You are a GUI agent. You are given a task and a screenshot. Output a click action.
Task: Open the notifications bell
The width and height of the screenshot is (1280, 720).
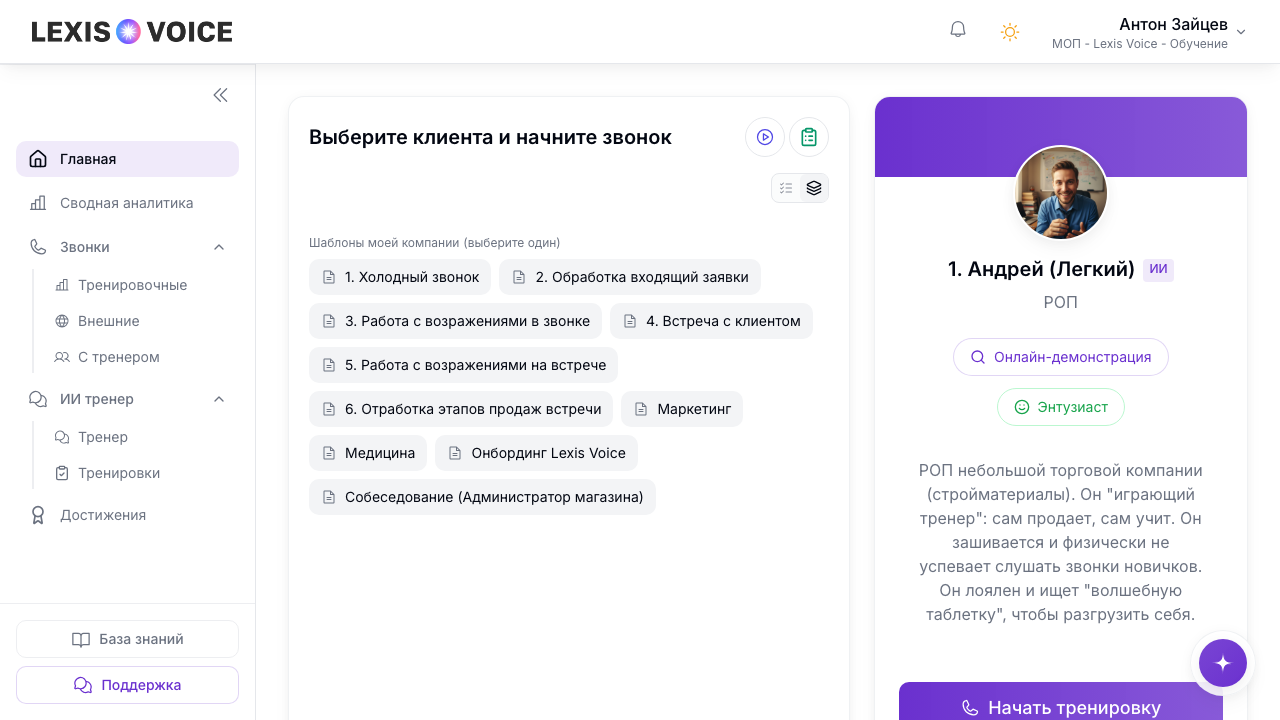[x=958, y=30]
